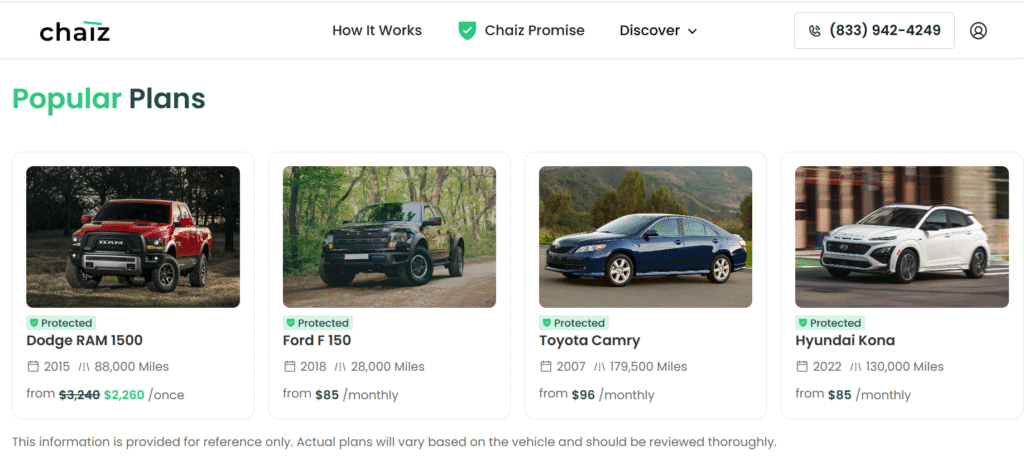Open the How It Works page
1024x460 pixels.
point(377,31)
